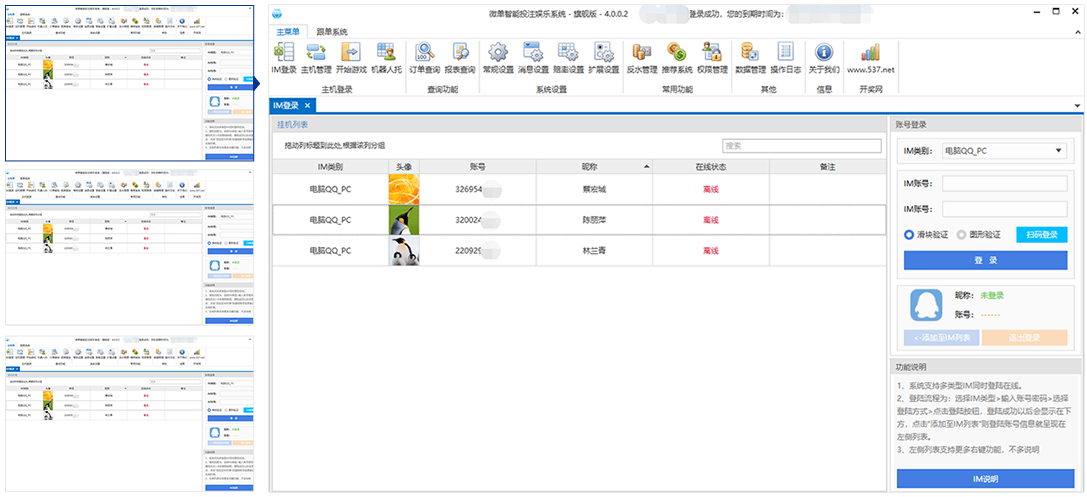The image size is (1087, 497).
Task: Open the IM登录 ribbon icon
Action: coord(284,56)
